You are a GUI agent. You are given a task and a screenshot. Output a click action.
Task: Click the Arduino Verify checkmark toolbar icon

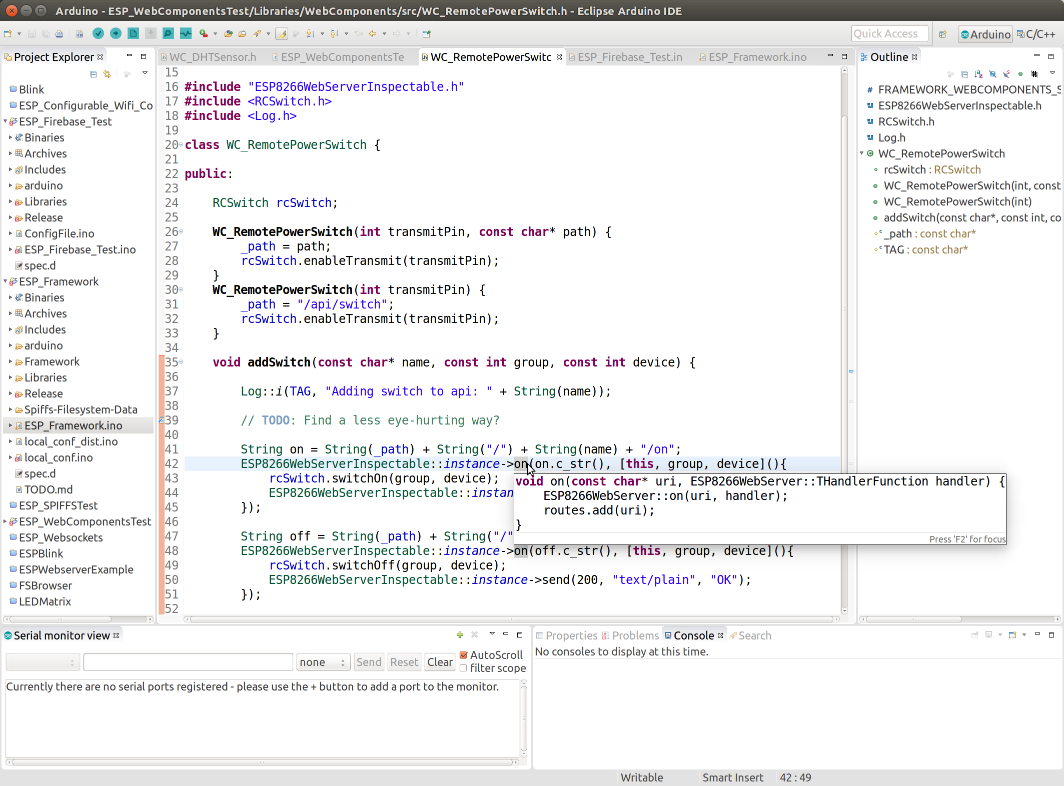pos(98,33)
